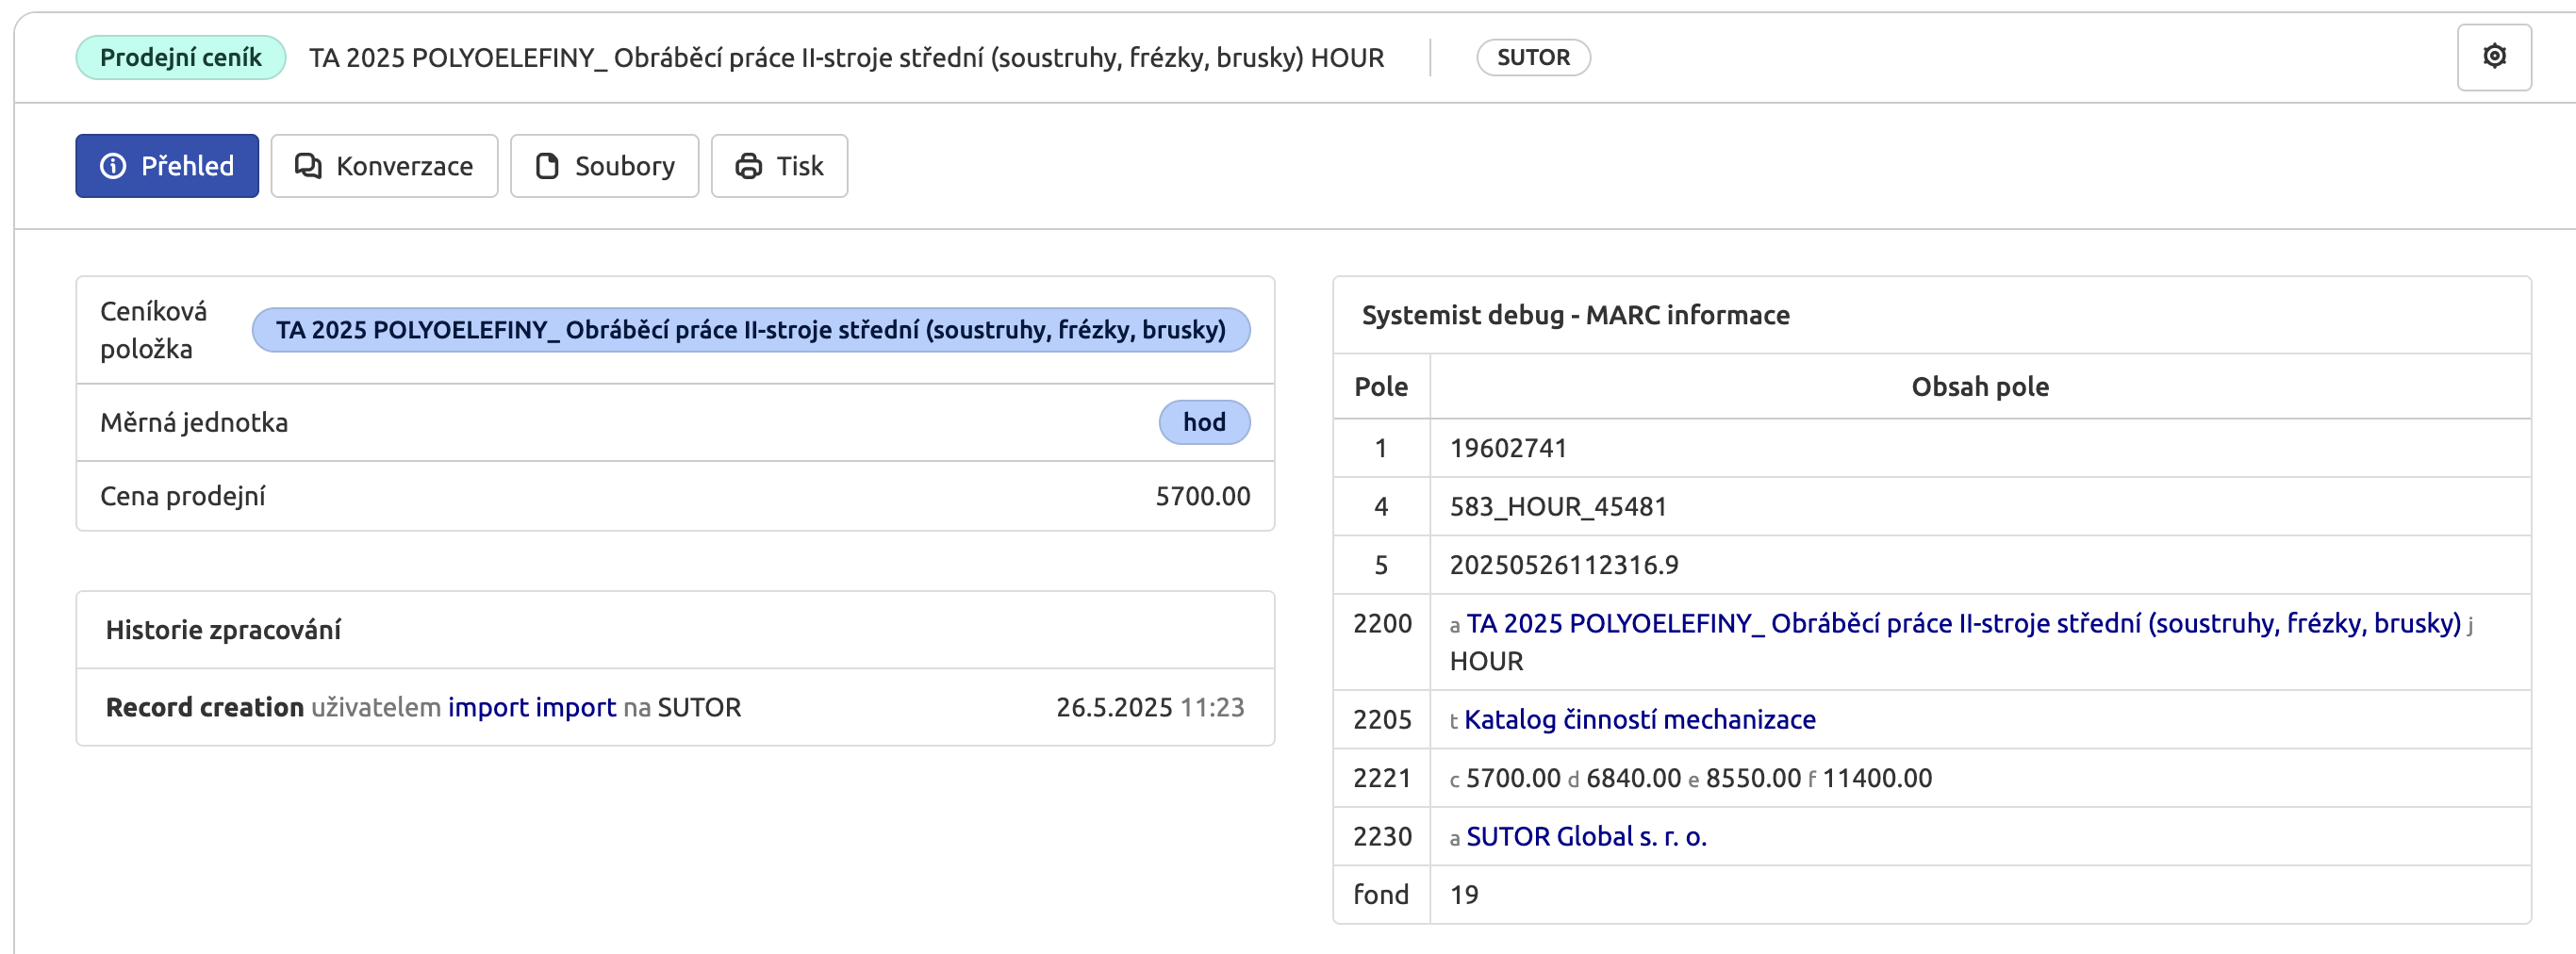Select the chat bubble icon on Konverzace
This screenshot has width=2576, height=954.
point(308,165)
